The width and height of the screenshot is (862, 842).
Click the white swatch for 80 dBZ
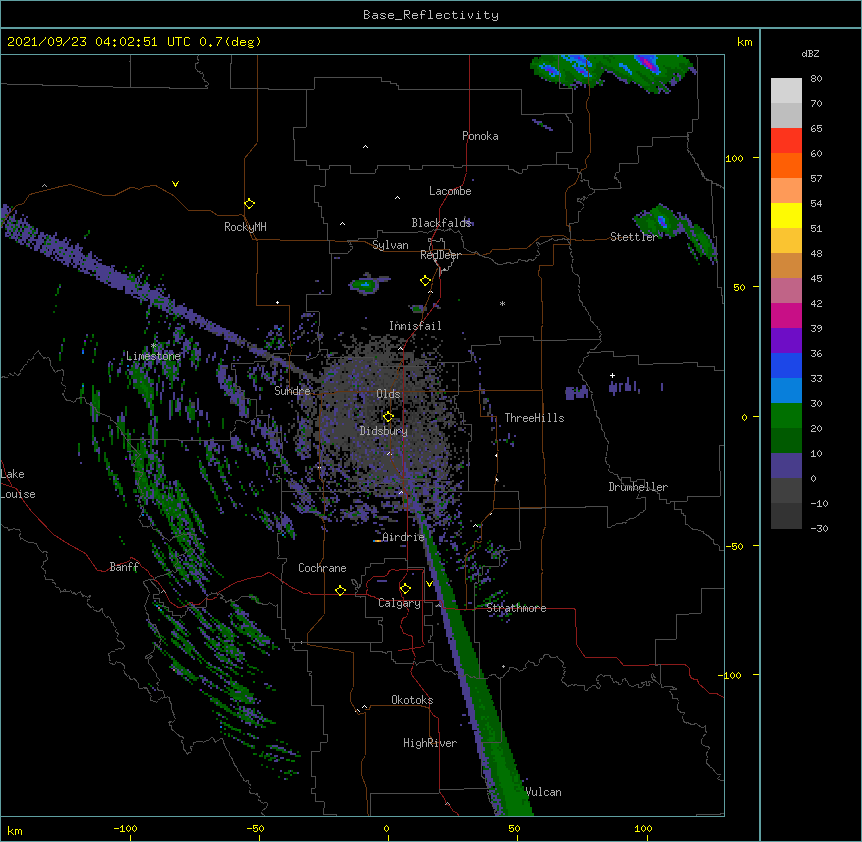(x=786, y=91)
